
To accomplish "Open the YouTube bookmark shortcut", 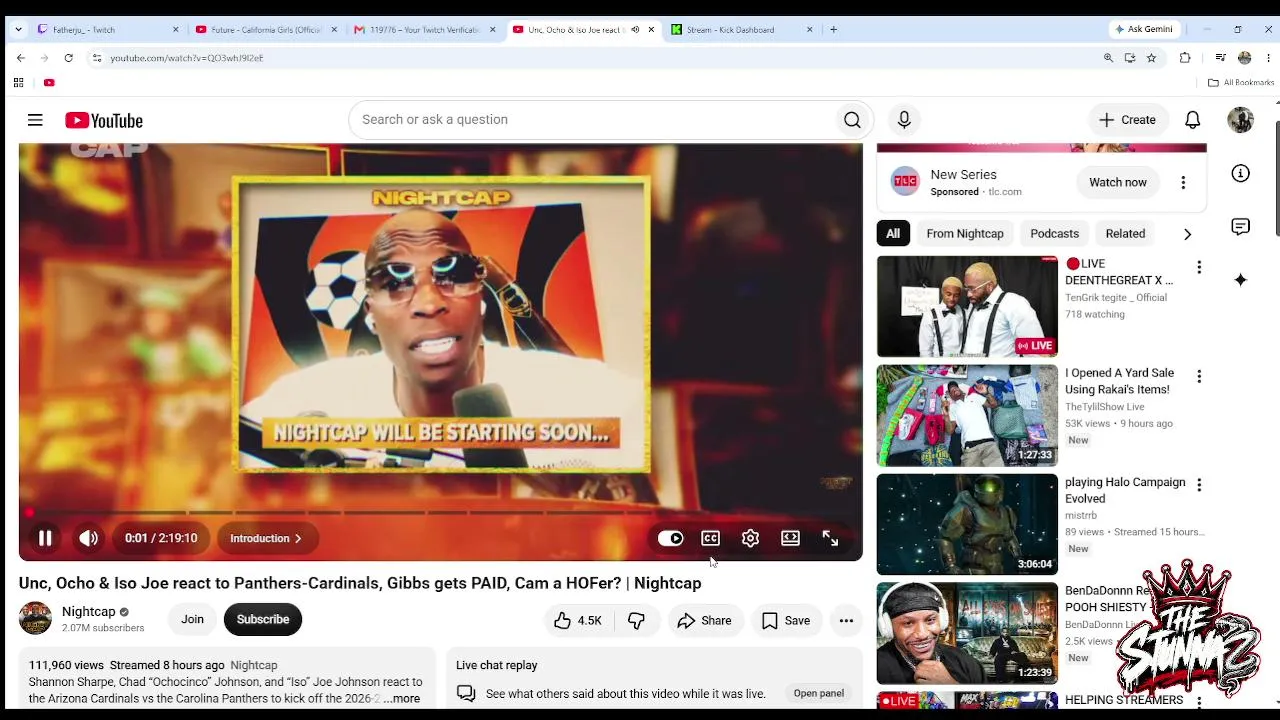I will (x=49, y=82).
